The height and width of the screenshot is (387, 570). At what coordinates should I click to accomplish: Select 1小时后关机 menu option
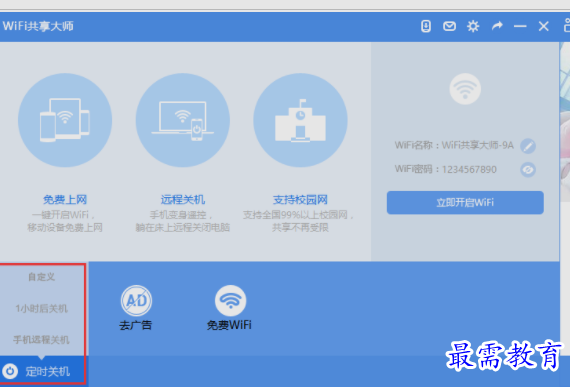[x=42, y=309]
